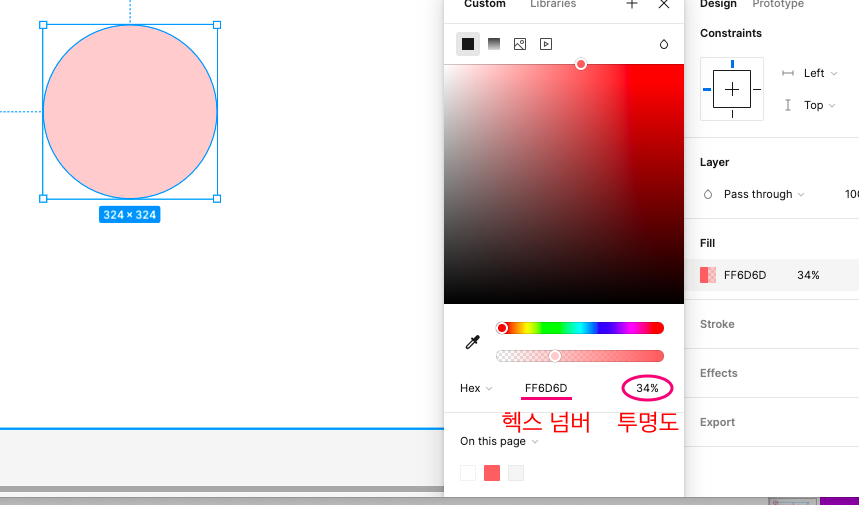
Task: Click the vertical constraint icon beside Top
Action: point(788,105)
